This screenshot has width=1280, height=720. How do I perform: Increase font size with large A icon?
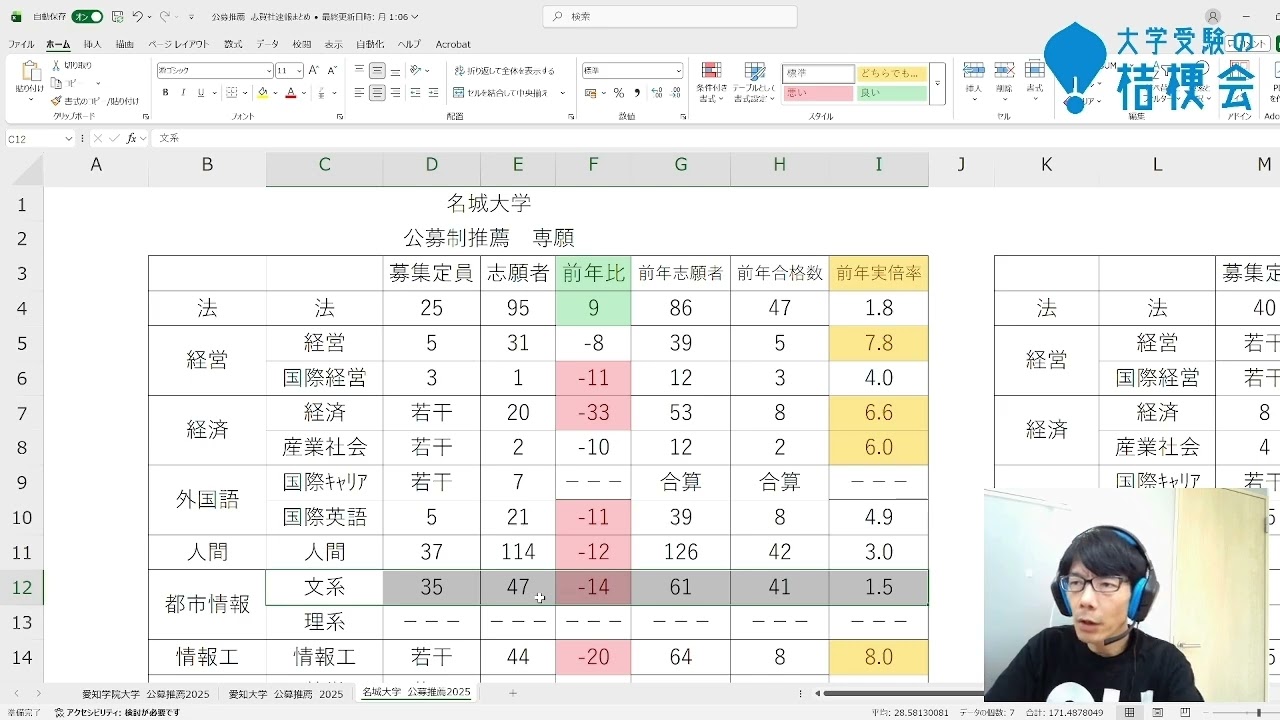[314, 70]
